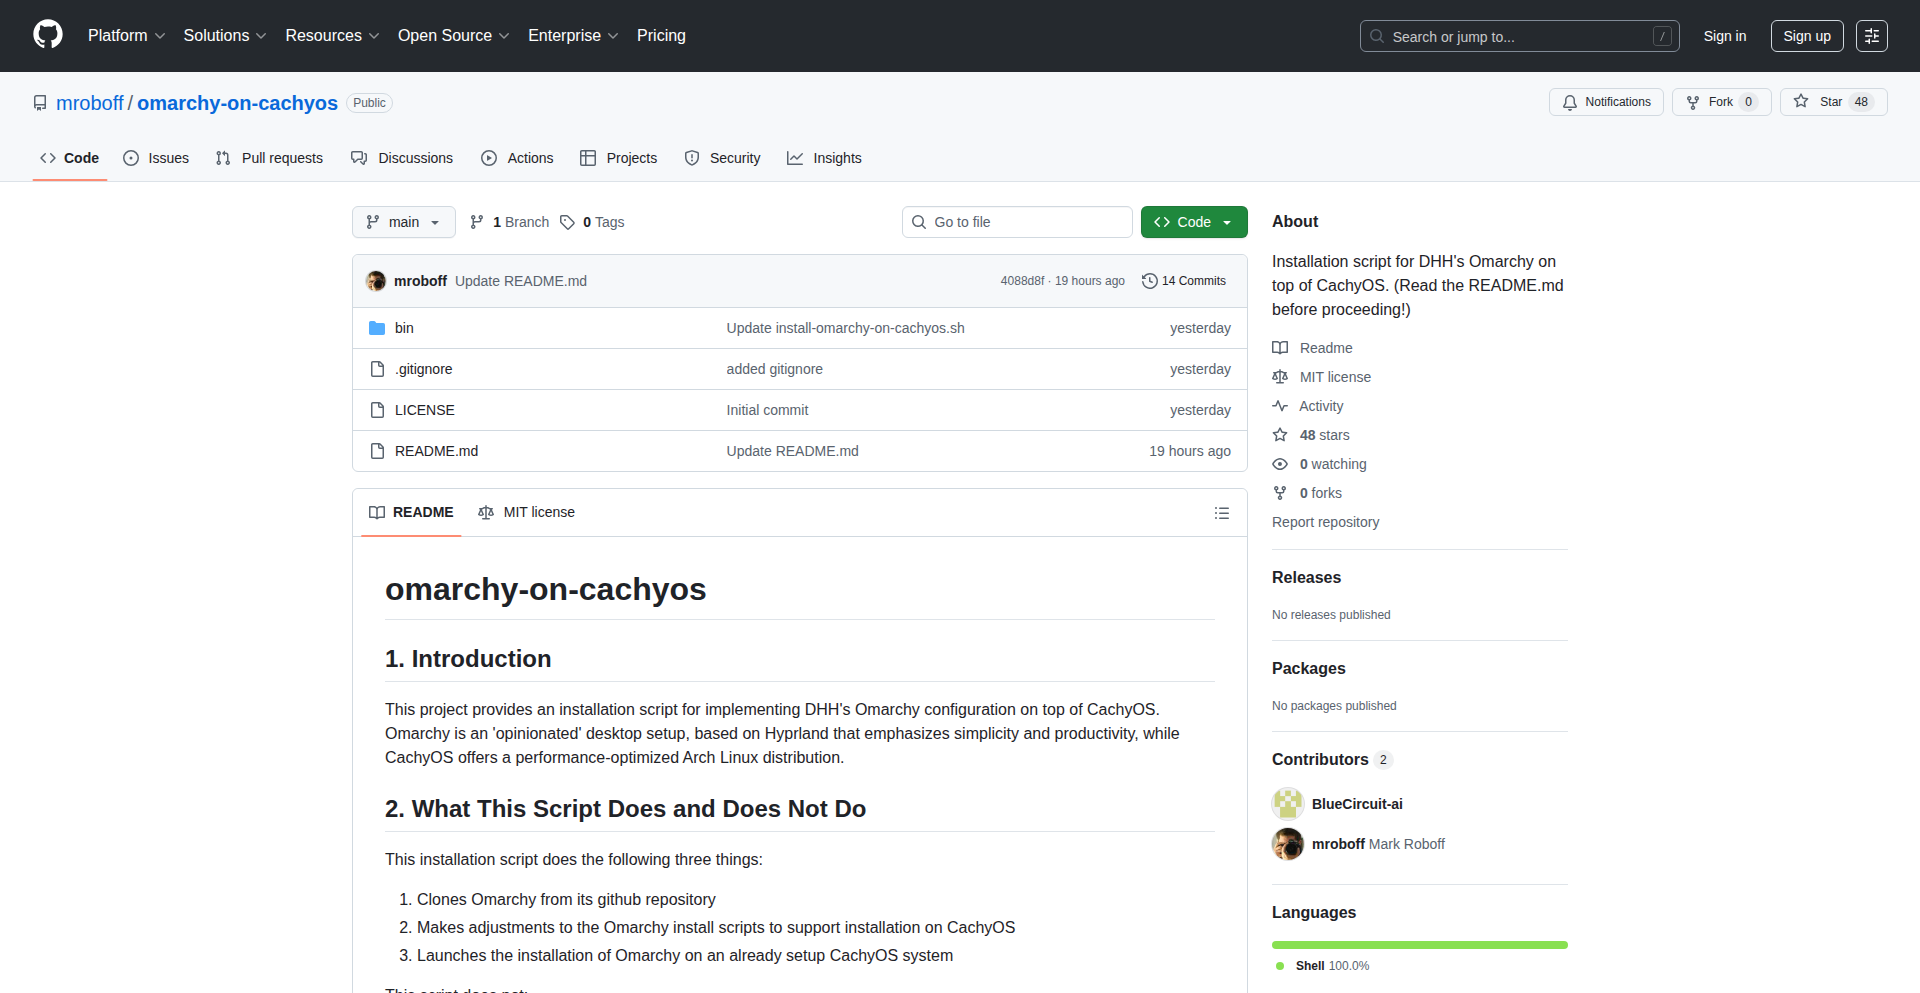Select the MIT license tab
This screenshot has height=993, width=1920.
tap(527, 512)
